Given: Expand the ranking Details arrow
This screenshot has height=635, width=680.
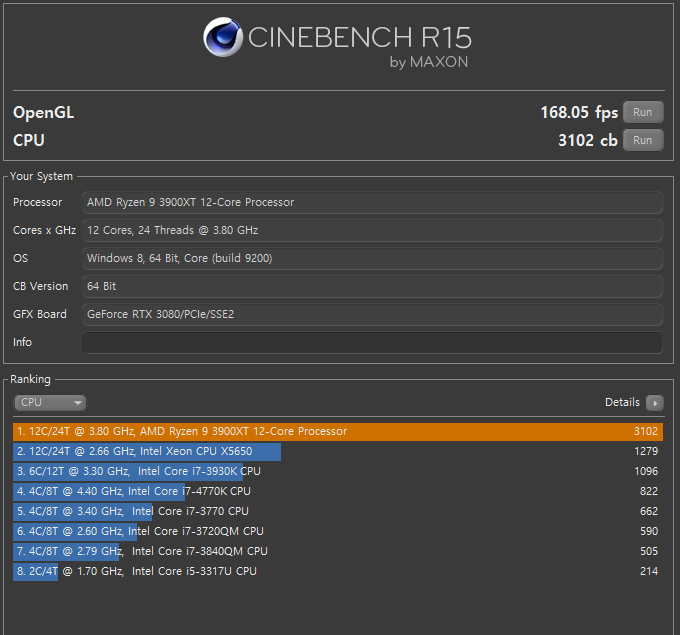Looking at the screenshot, I should point(654,403).
